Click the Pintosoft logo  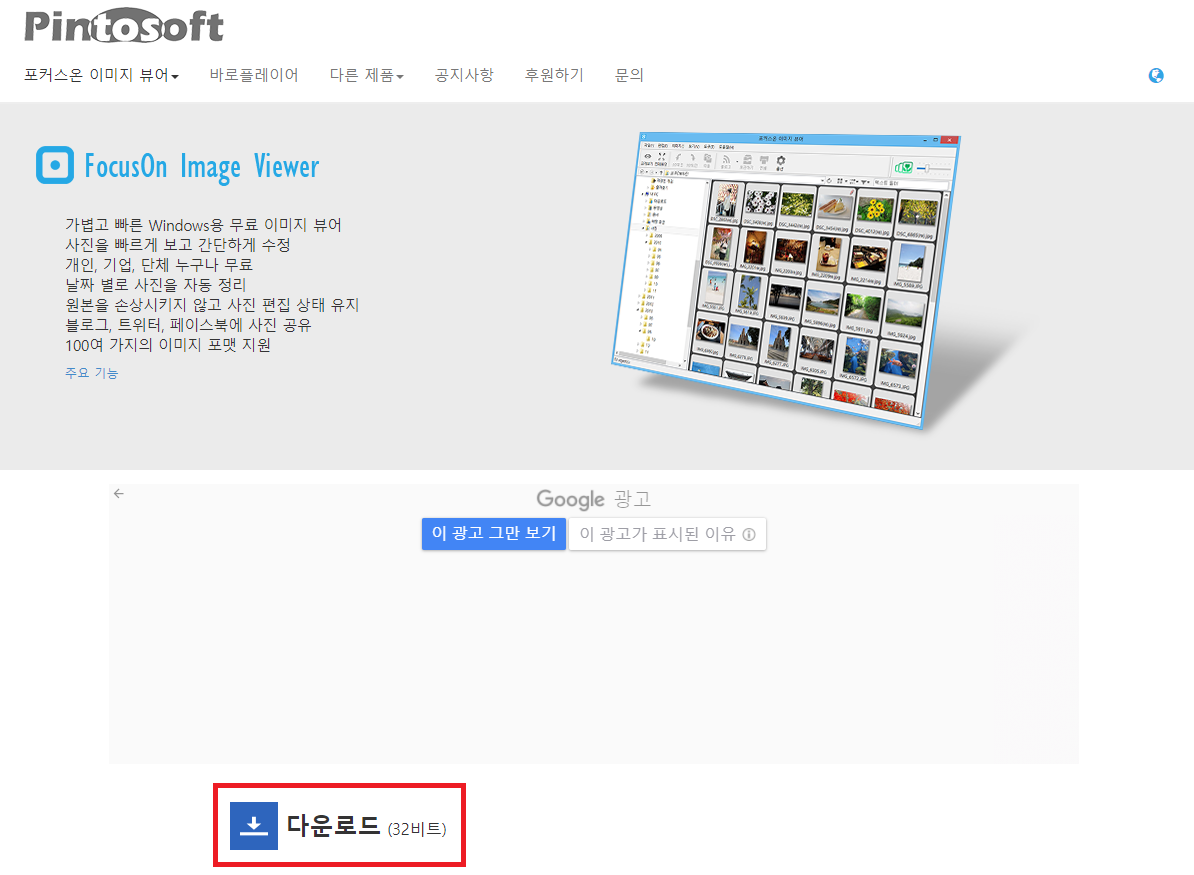coord(124,26)
